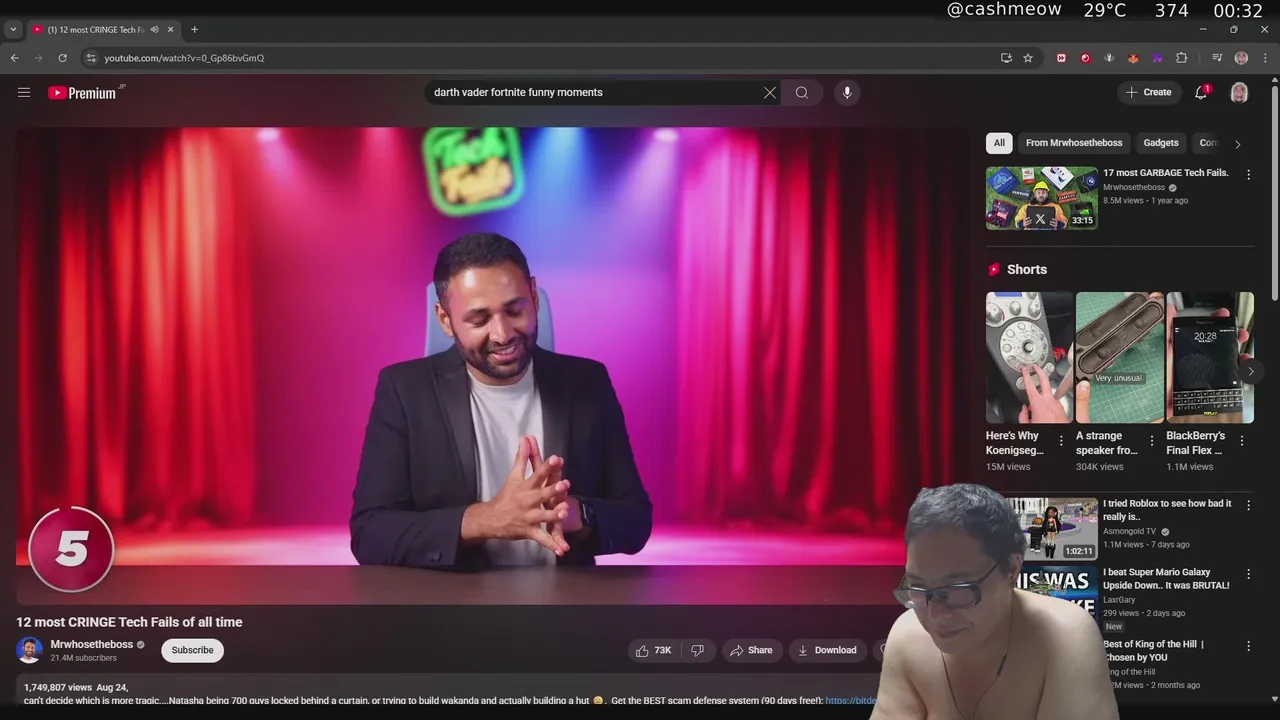Viewport: 1280px width, 720px height.
Task: Click 1,749,807 views description text
Action: point(58,688)
